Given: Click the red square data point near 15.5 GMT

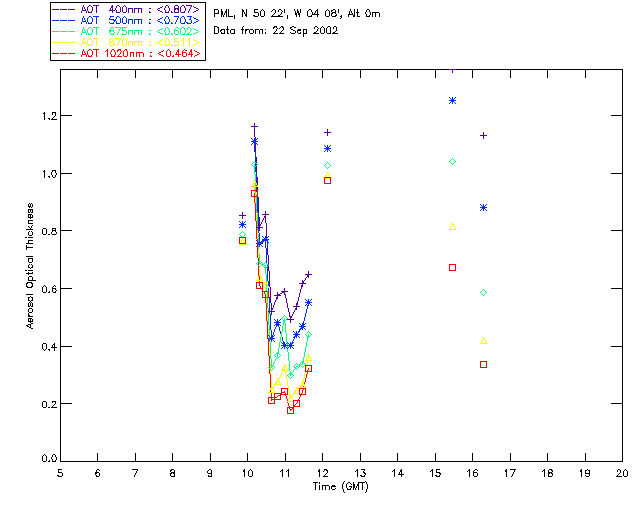Looking at the screenshot, I should click(452, 267).
